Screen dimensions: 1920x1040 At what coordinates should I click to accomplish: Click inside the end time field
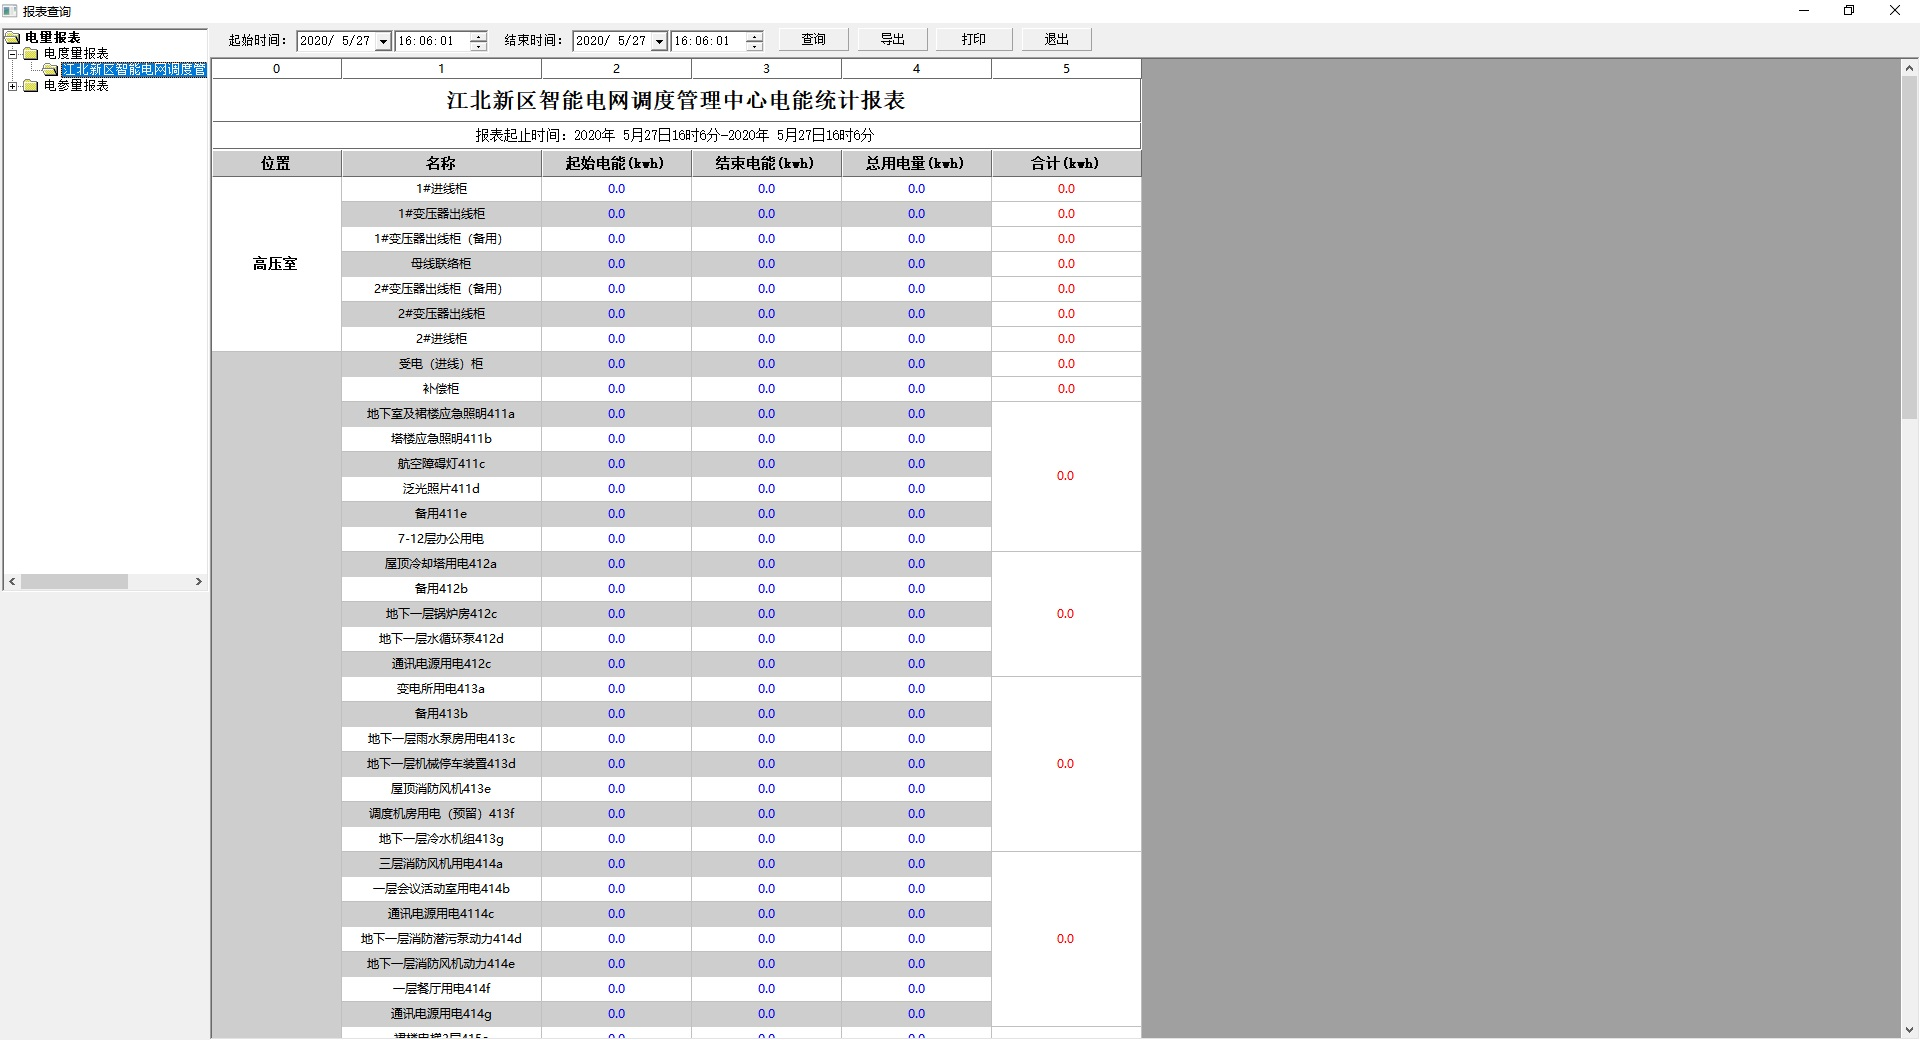(706, 41)
